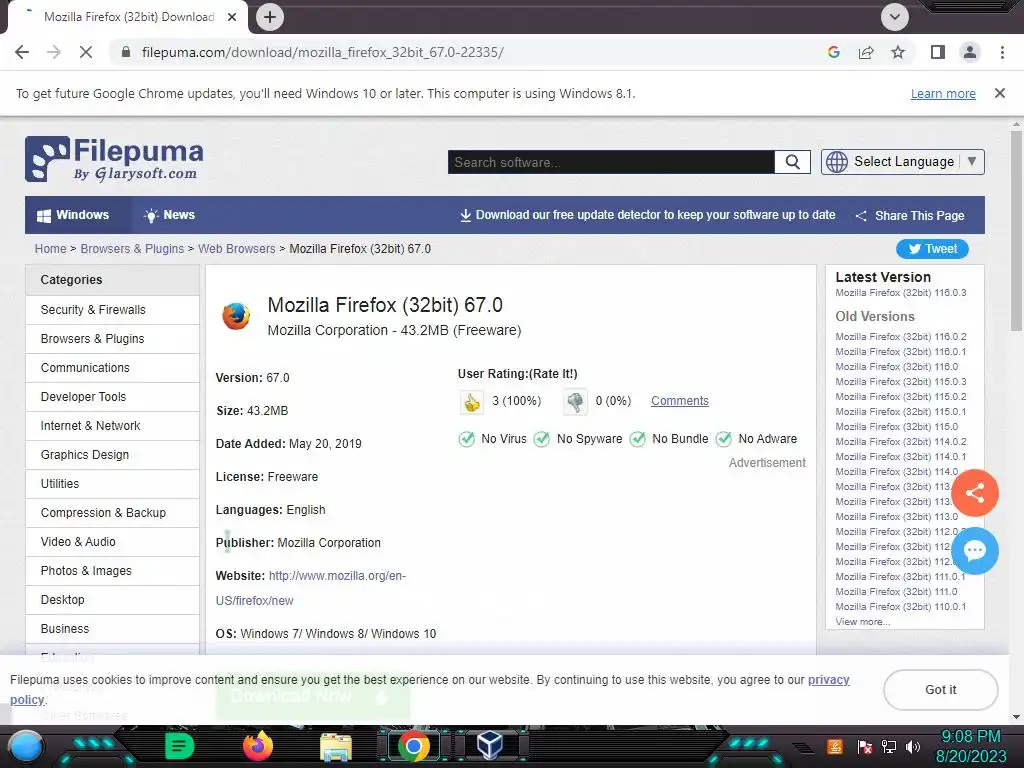
Task: Click the search magnifier button
Action: pos(792,162)
